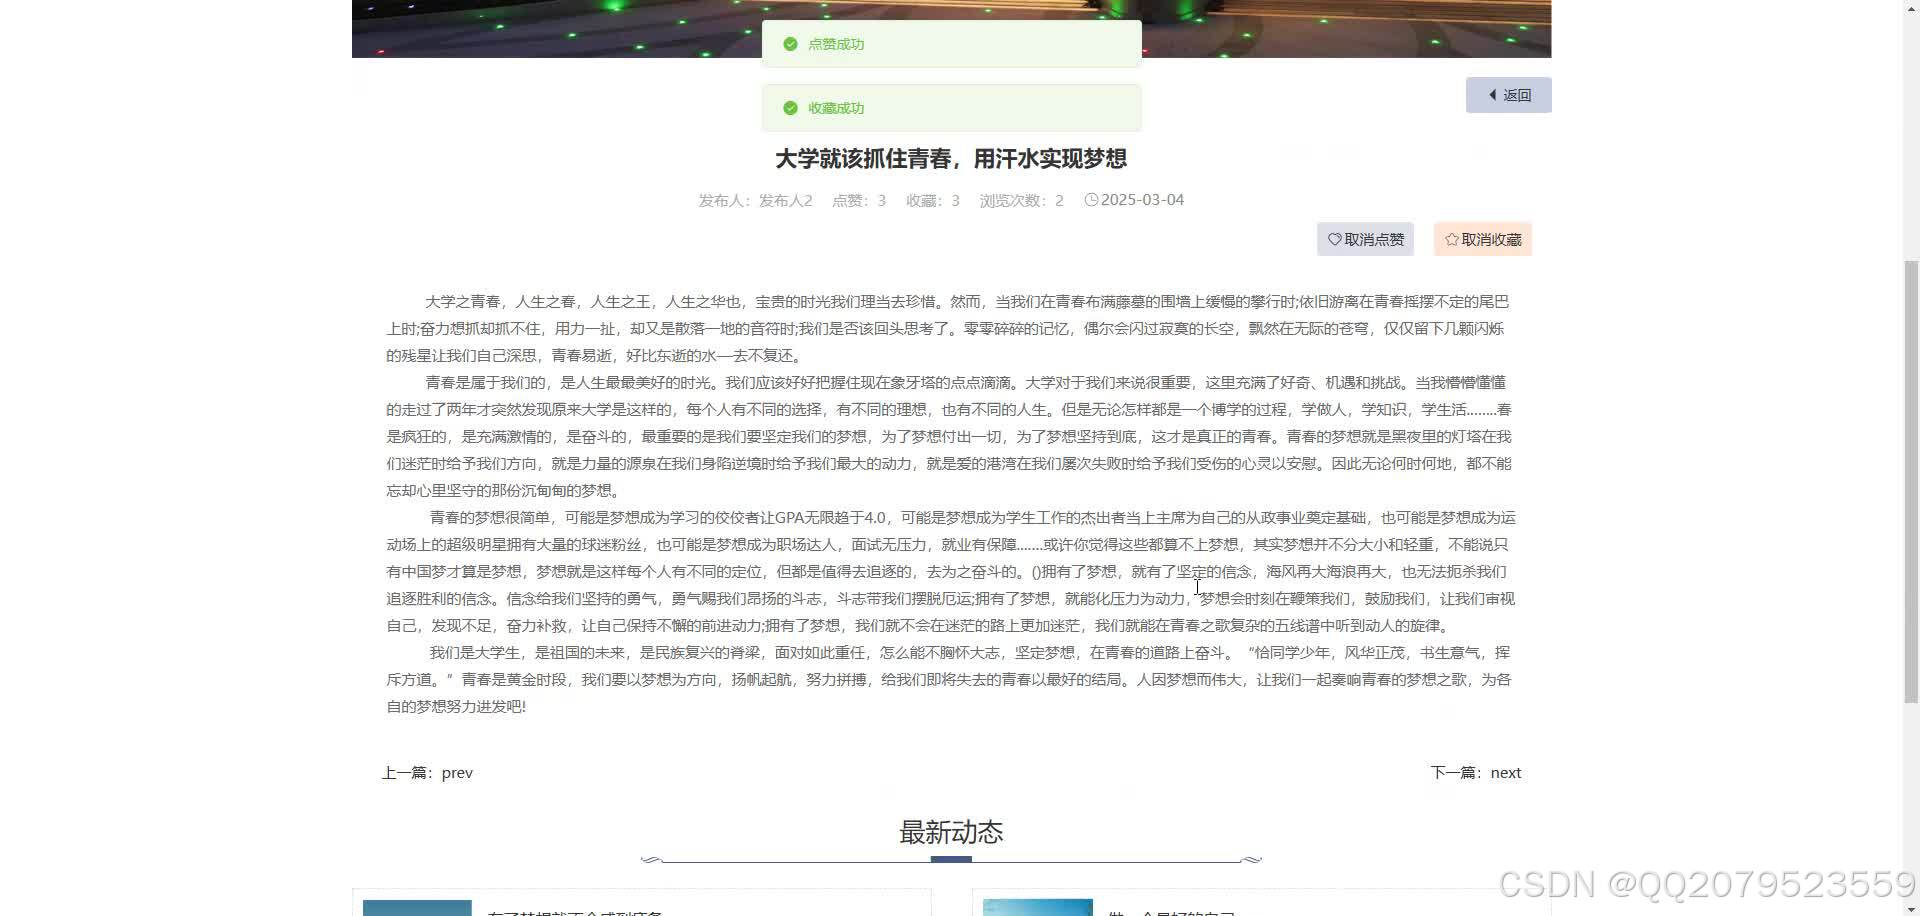Viewport: 1920px width, 916px height.
Task: Click the heart icon on 取消点赞 button
Action: (x=1334, y=239)
